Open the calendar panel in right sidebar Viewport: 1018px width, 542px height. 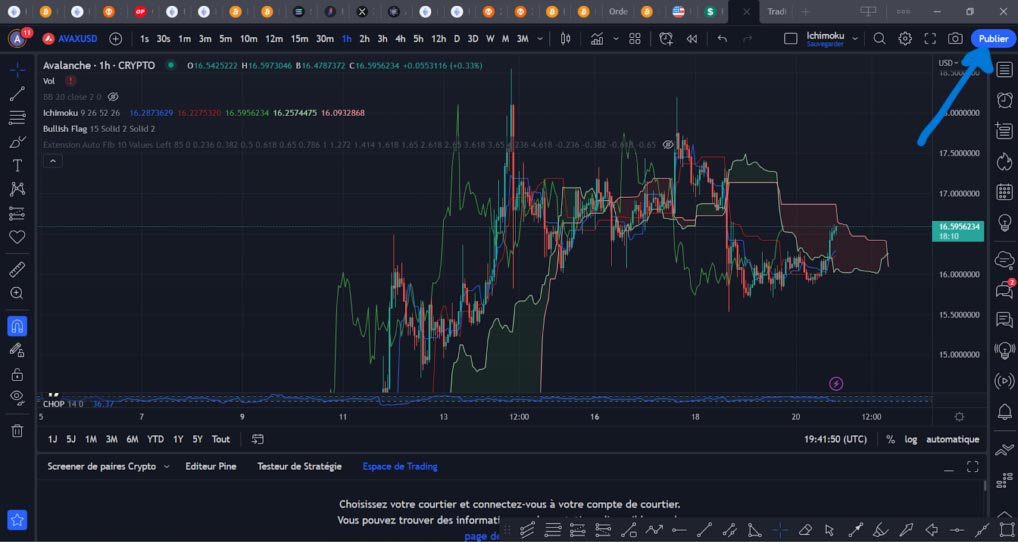pos(1004,191)
